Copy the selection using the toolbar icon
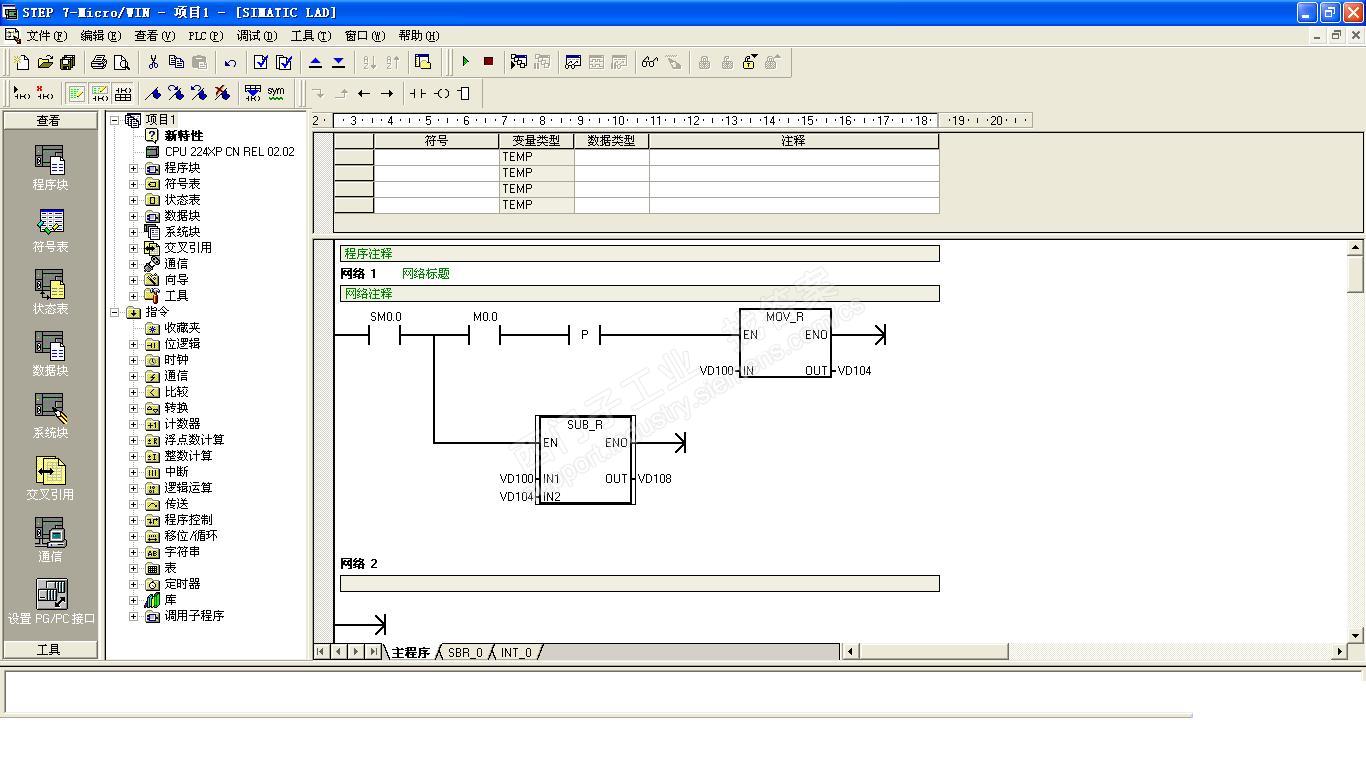1366x768 pixels. pos(176,62)
